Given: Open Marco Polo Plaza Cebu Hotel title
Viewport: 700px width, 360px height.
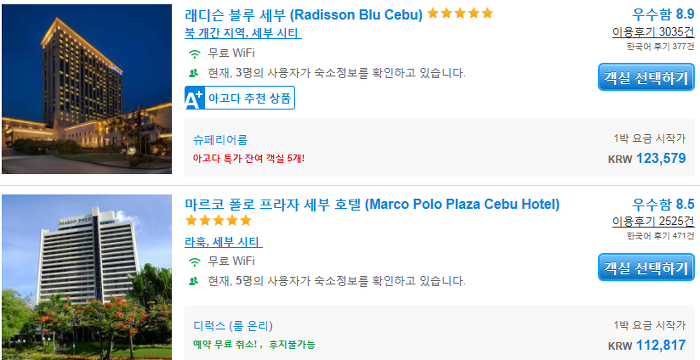Looking at the screenshot, I should pos(372,205).
